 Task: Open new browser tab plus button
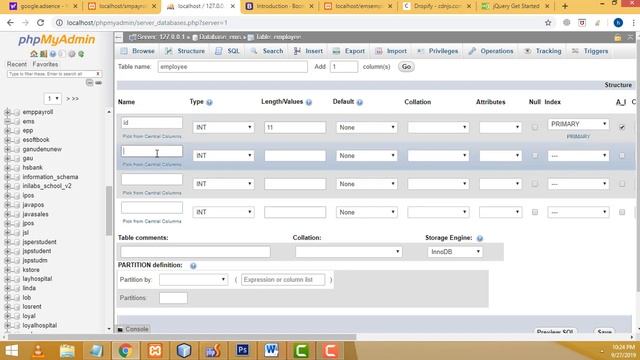(565, 6)
